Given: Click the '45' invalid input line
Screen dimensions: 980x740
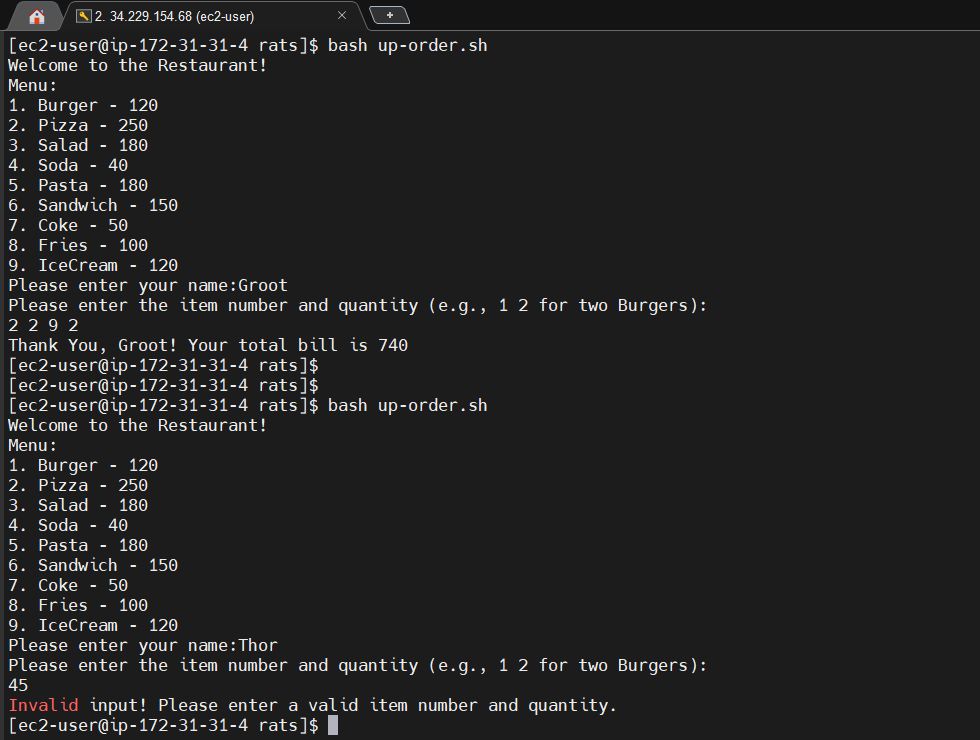Looking at the screenshot, I should point(18,686).
